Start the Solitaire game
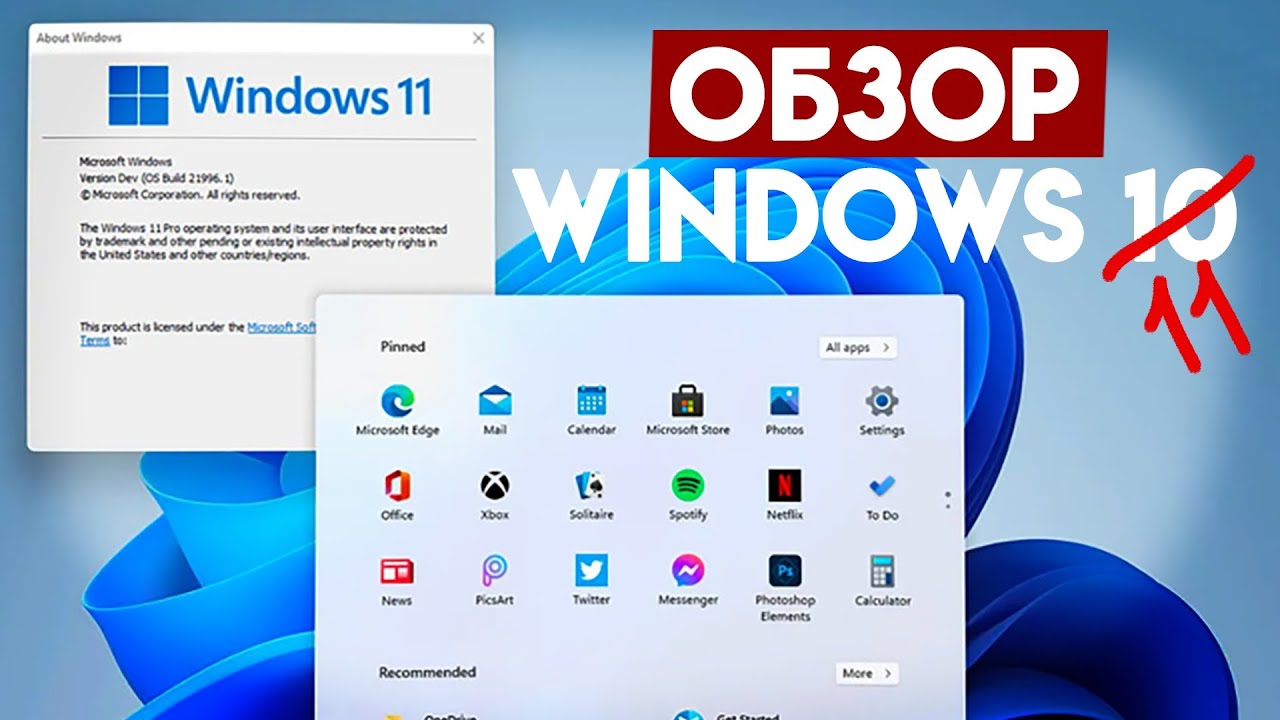Screen dimensions: 1280x720 (591, 496)
